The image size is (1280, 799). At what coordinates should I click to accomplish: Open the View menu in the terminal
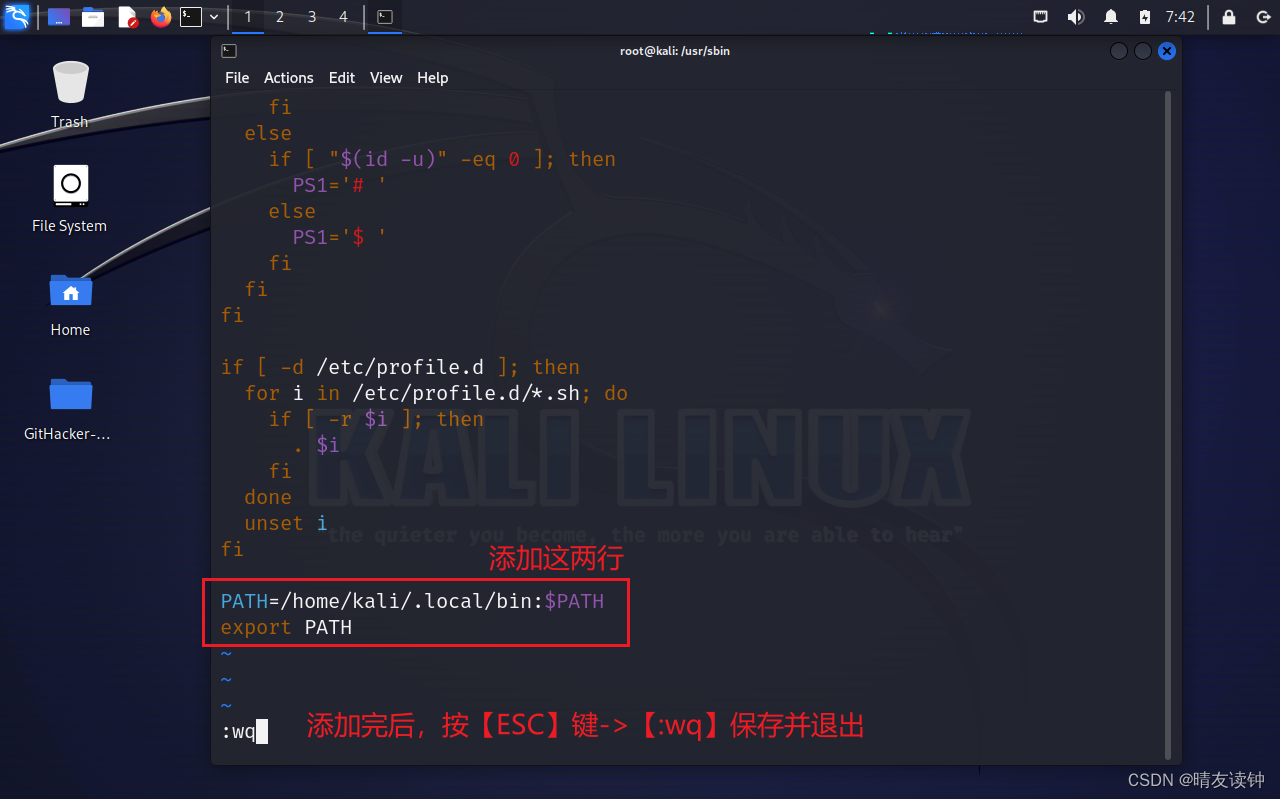coord(386,78)
